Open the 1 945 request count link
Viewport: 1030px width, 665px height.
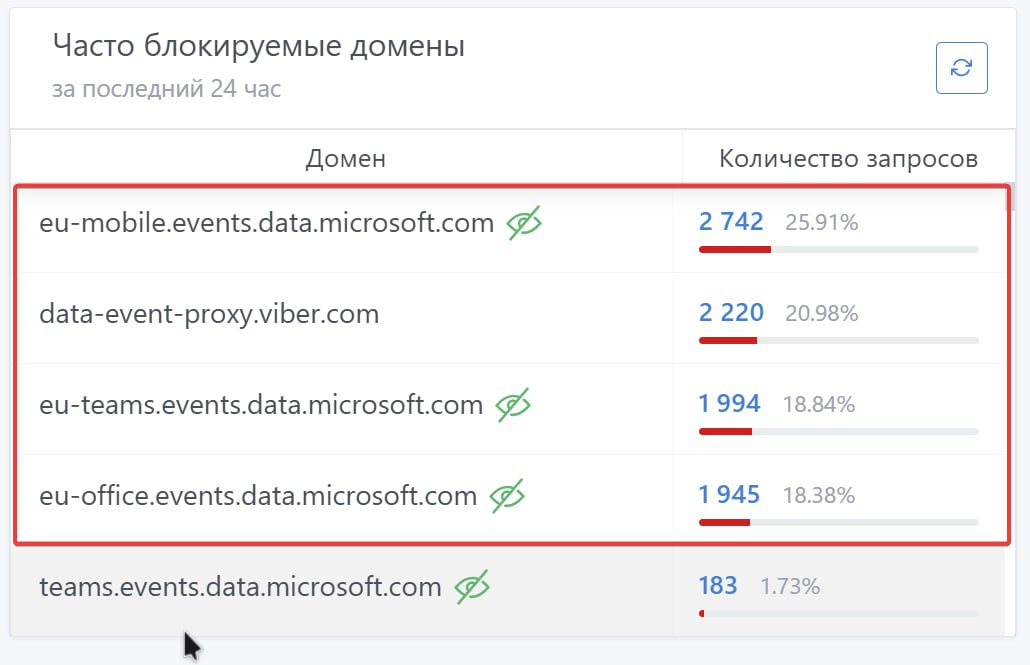pos(729,494)
